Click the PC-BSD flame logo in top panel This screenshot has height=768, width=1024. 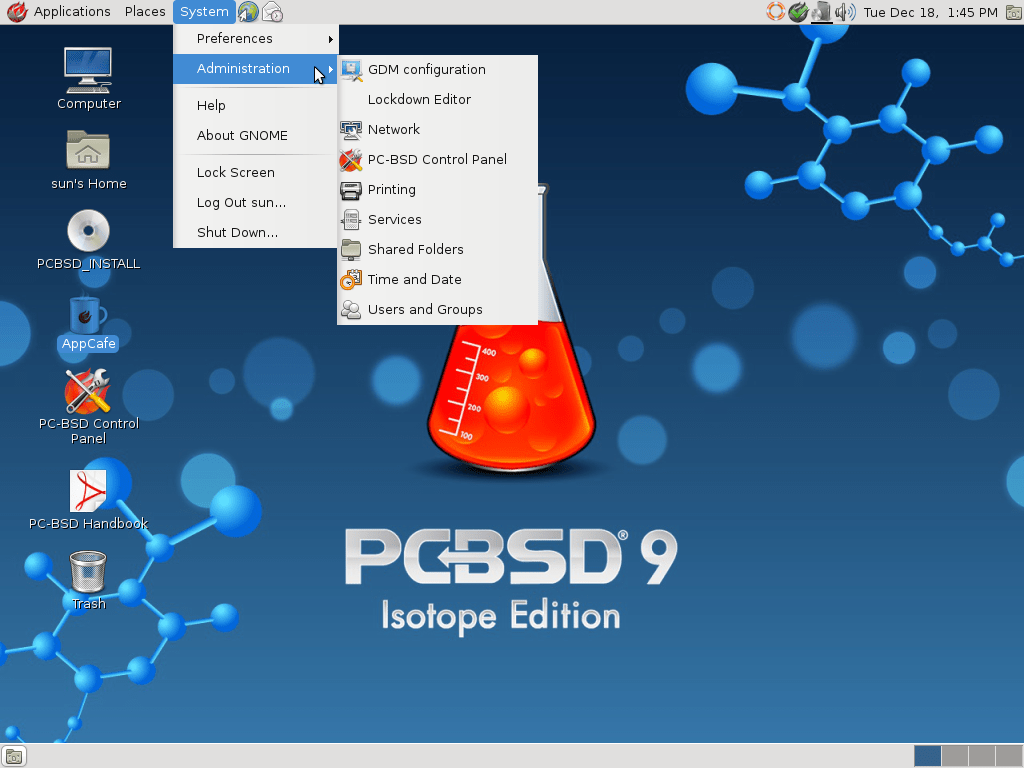point(17,12)
